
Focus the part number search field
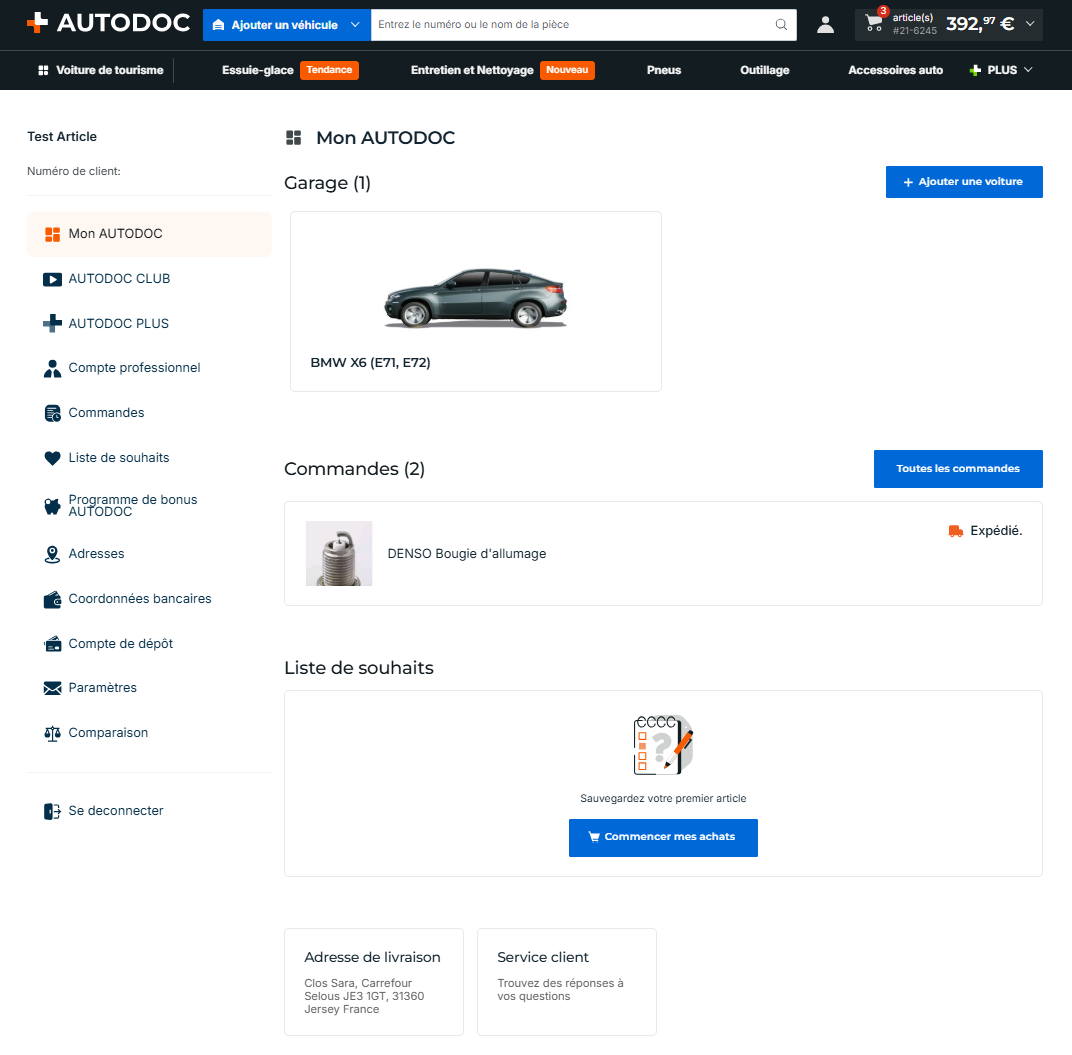pyautogui.click(x=574, y=25)
